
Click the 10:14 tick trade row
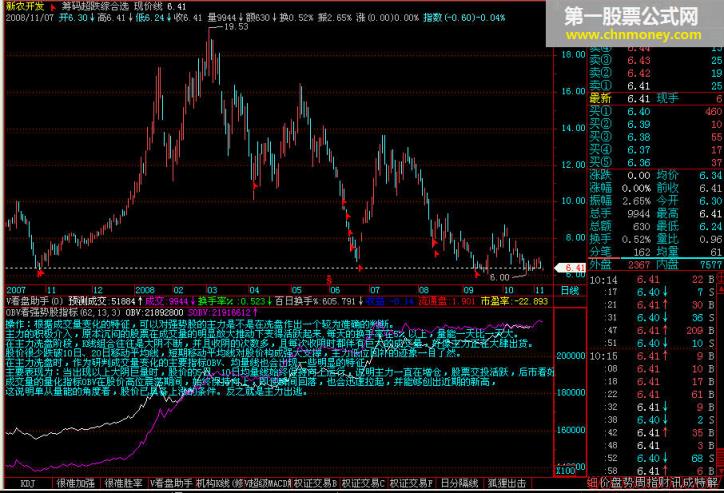(652, 279)
